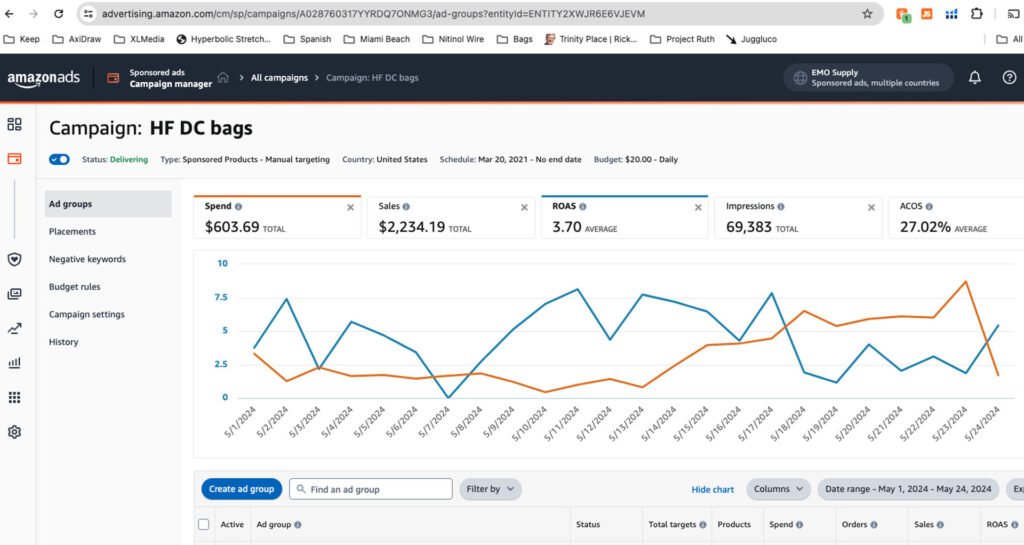Reload the page with refresh icon
The height and width of the screenshot is (545, 1024).
point(59,14)
